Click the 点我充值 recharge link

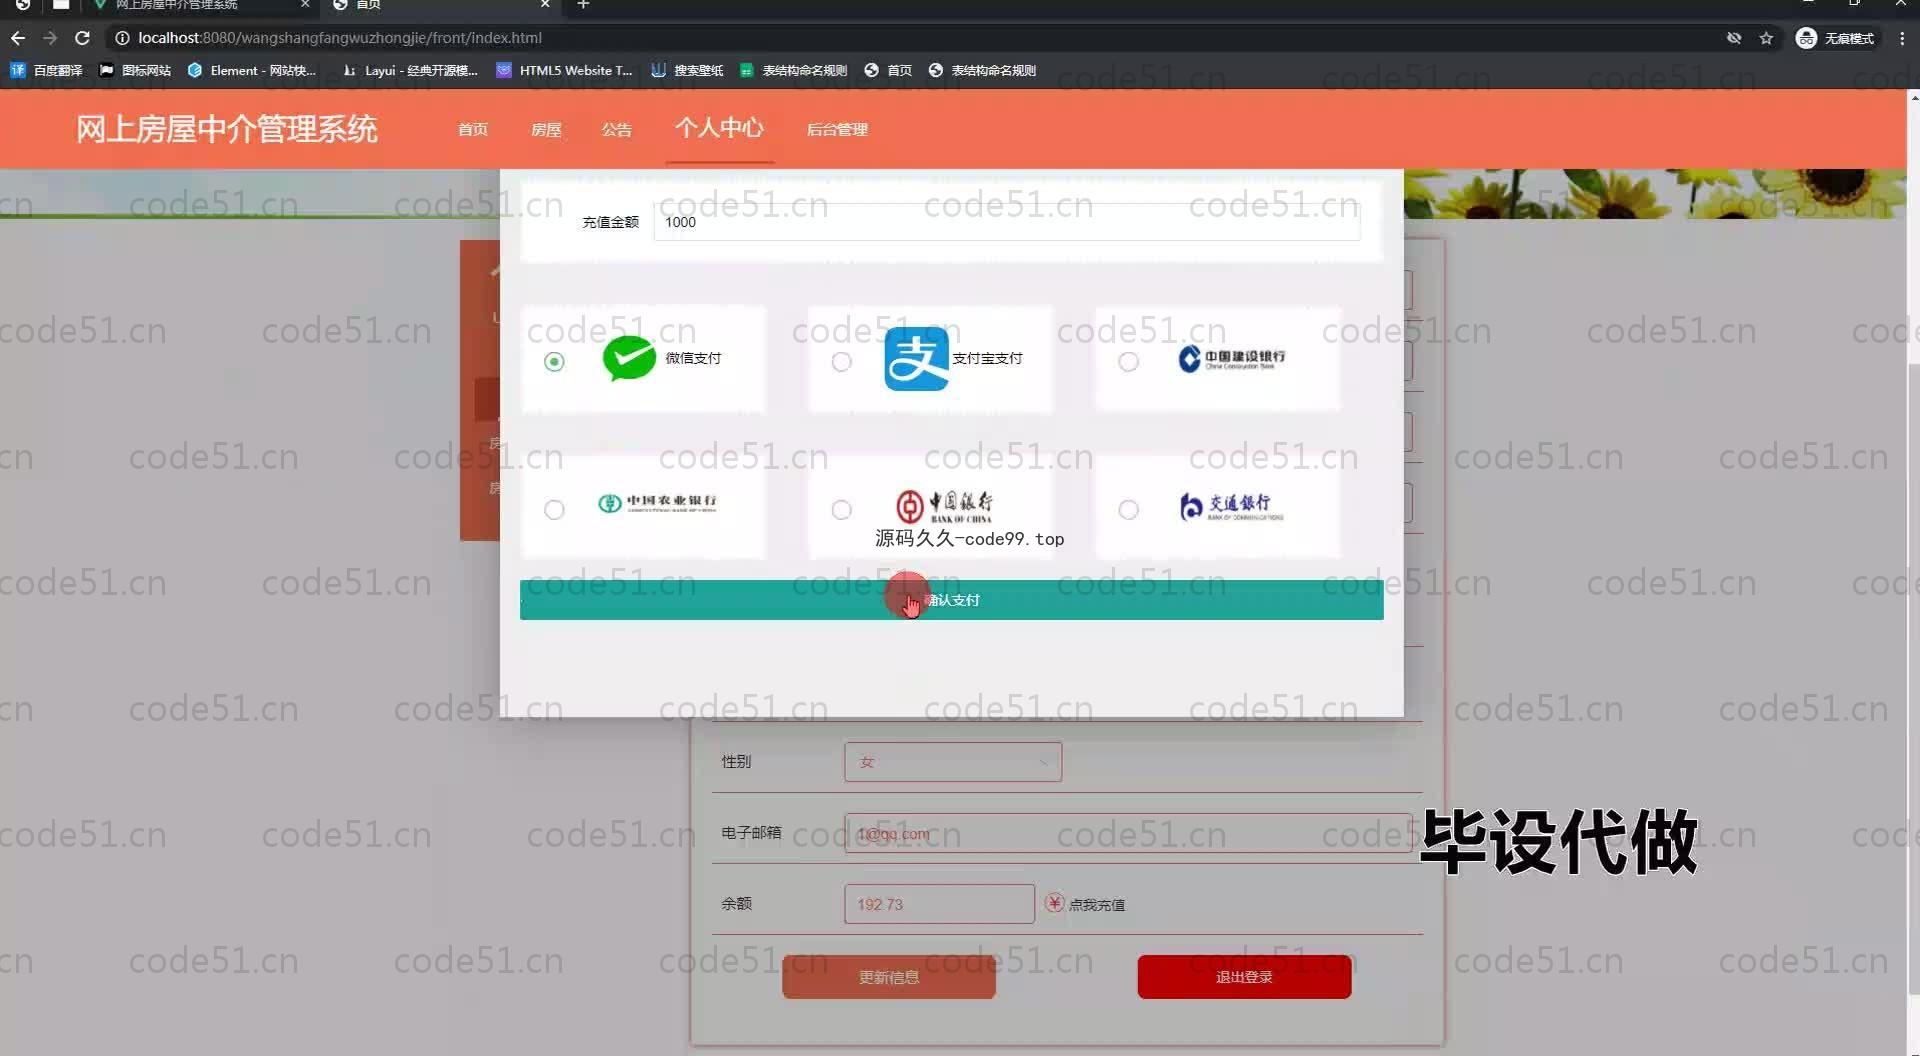[1097, 905]
